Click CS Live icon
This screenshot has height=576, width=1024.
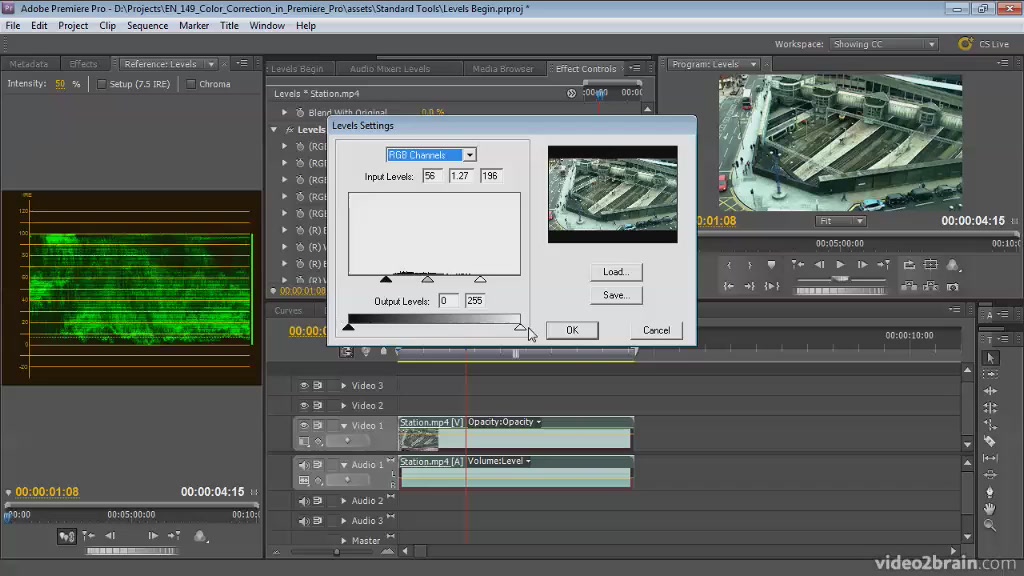click(x=965, y=44)
